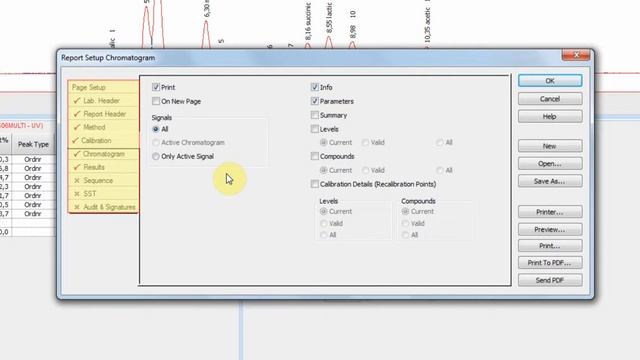The image size is (640, 360).
Task: Click the Save As... button
Action: click(550, 181)
